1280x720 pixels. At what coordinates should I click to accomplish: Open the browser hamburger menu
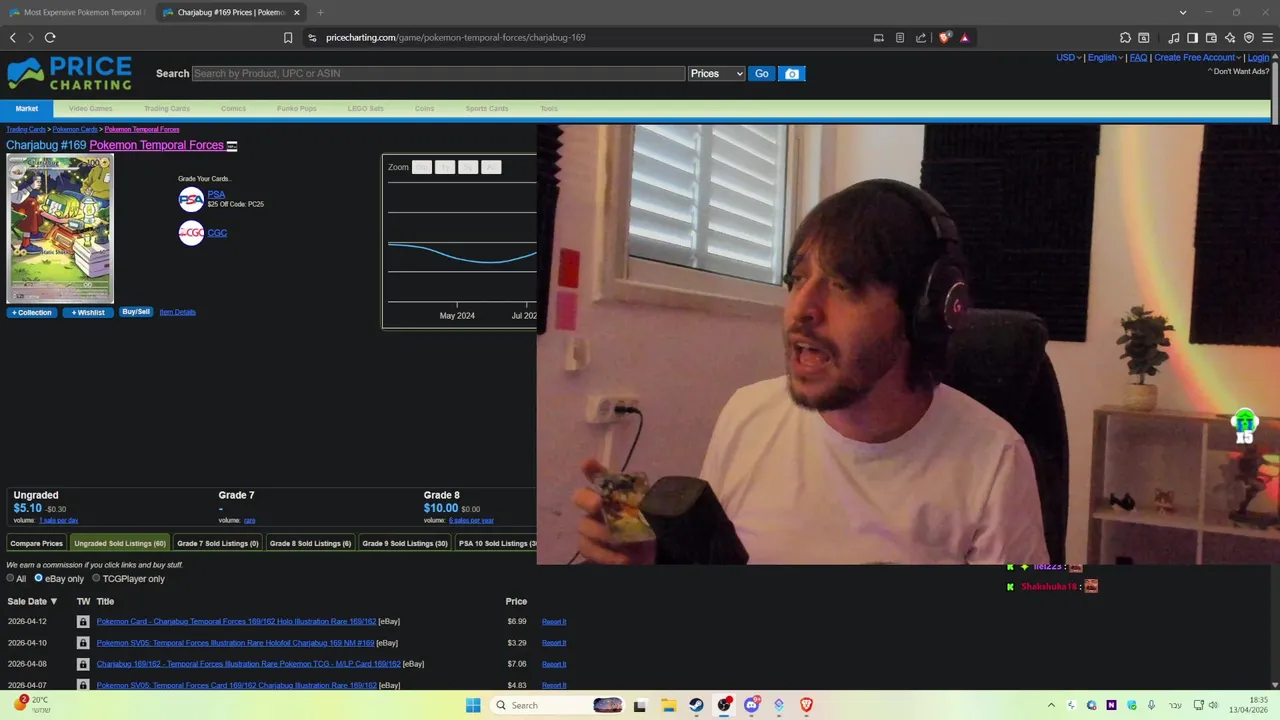coord(1267,37)
